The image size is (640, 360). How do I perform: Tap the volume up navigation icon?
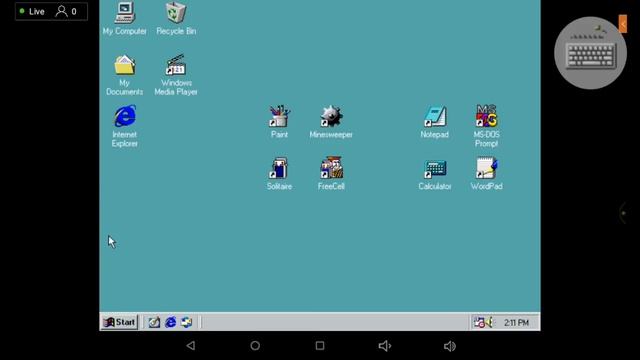pyautogui.click(x=449, y=346)
